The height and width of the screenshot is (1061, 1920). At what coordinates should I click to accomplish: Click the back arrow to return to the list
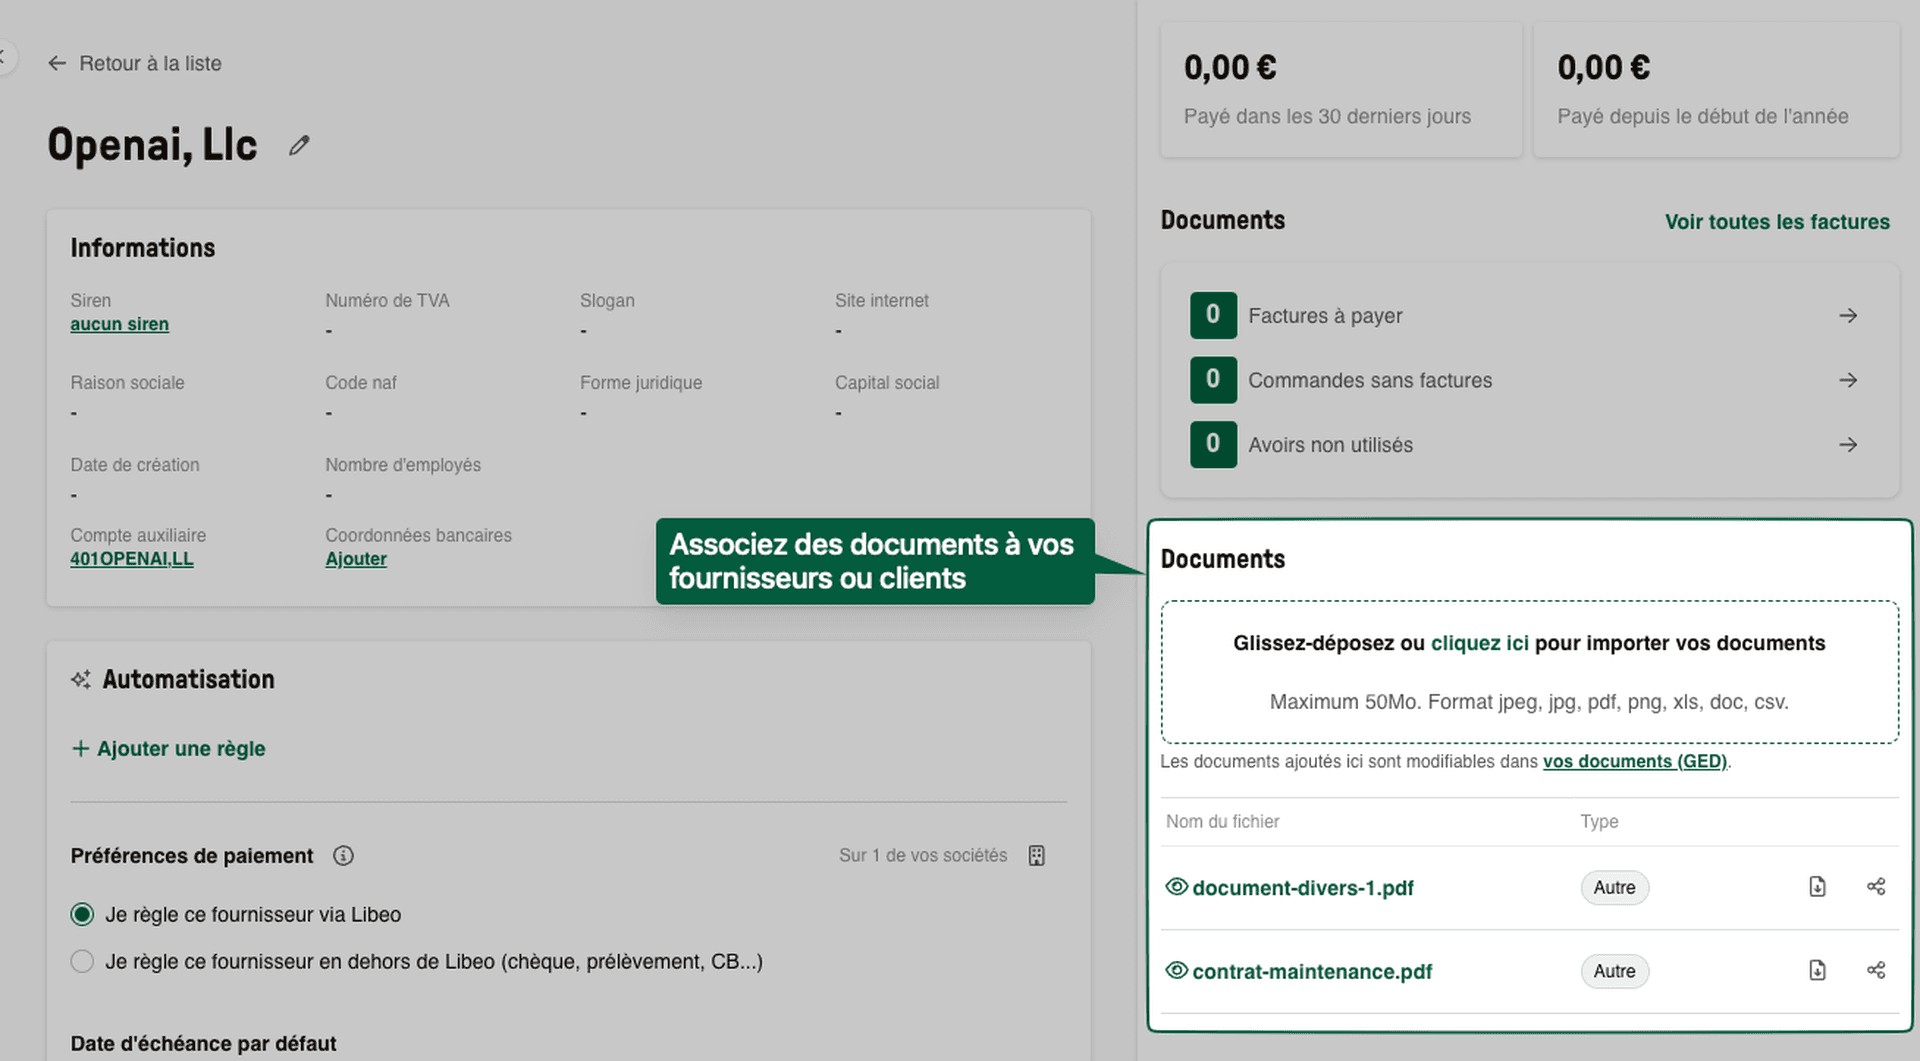click(x=57, y=63)
